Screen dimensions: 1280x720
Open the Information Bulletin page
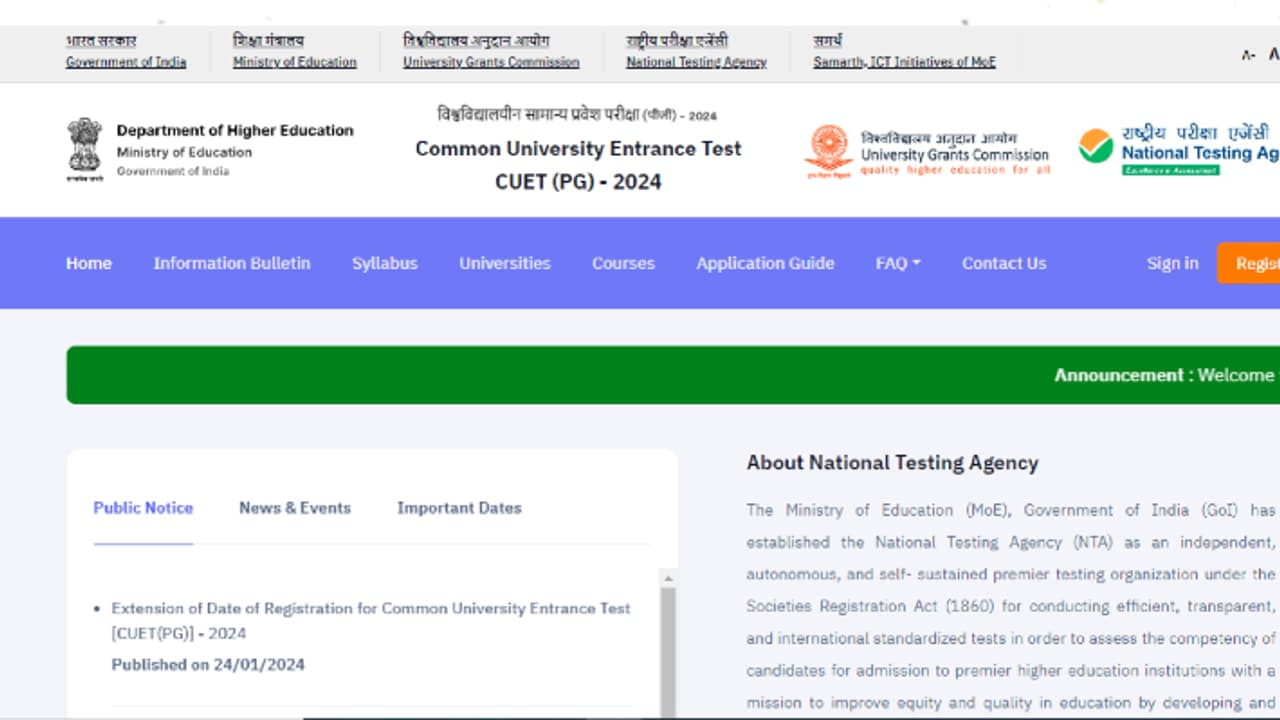pos(232,263)
